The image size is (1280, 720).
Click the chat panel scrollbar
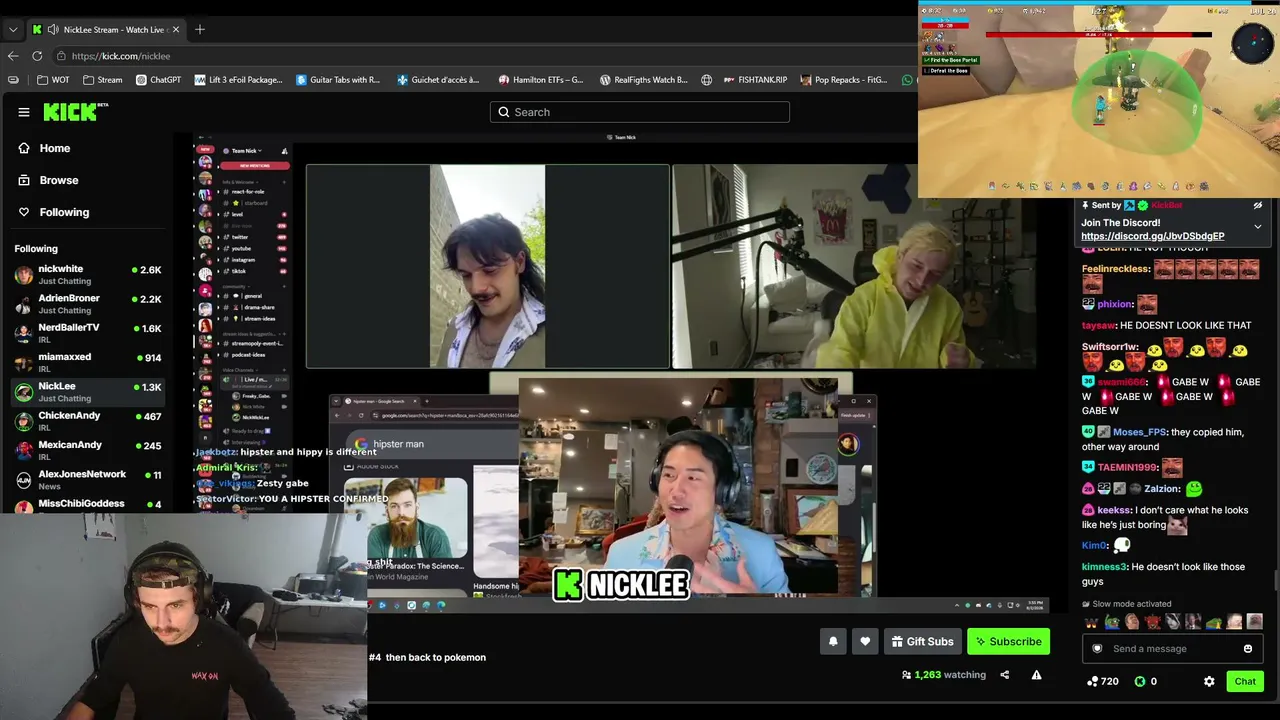tap(1275, 578)
